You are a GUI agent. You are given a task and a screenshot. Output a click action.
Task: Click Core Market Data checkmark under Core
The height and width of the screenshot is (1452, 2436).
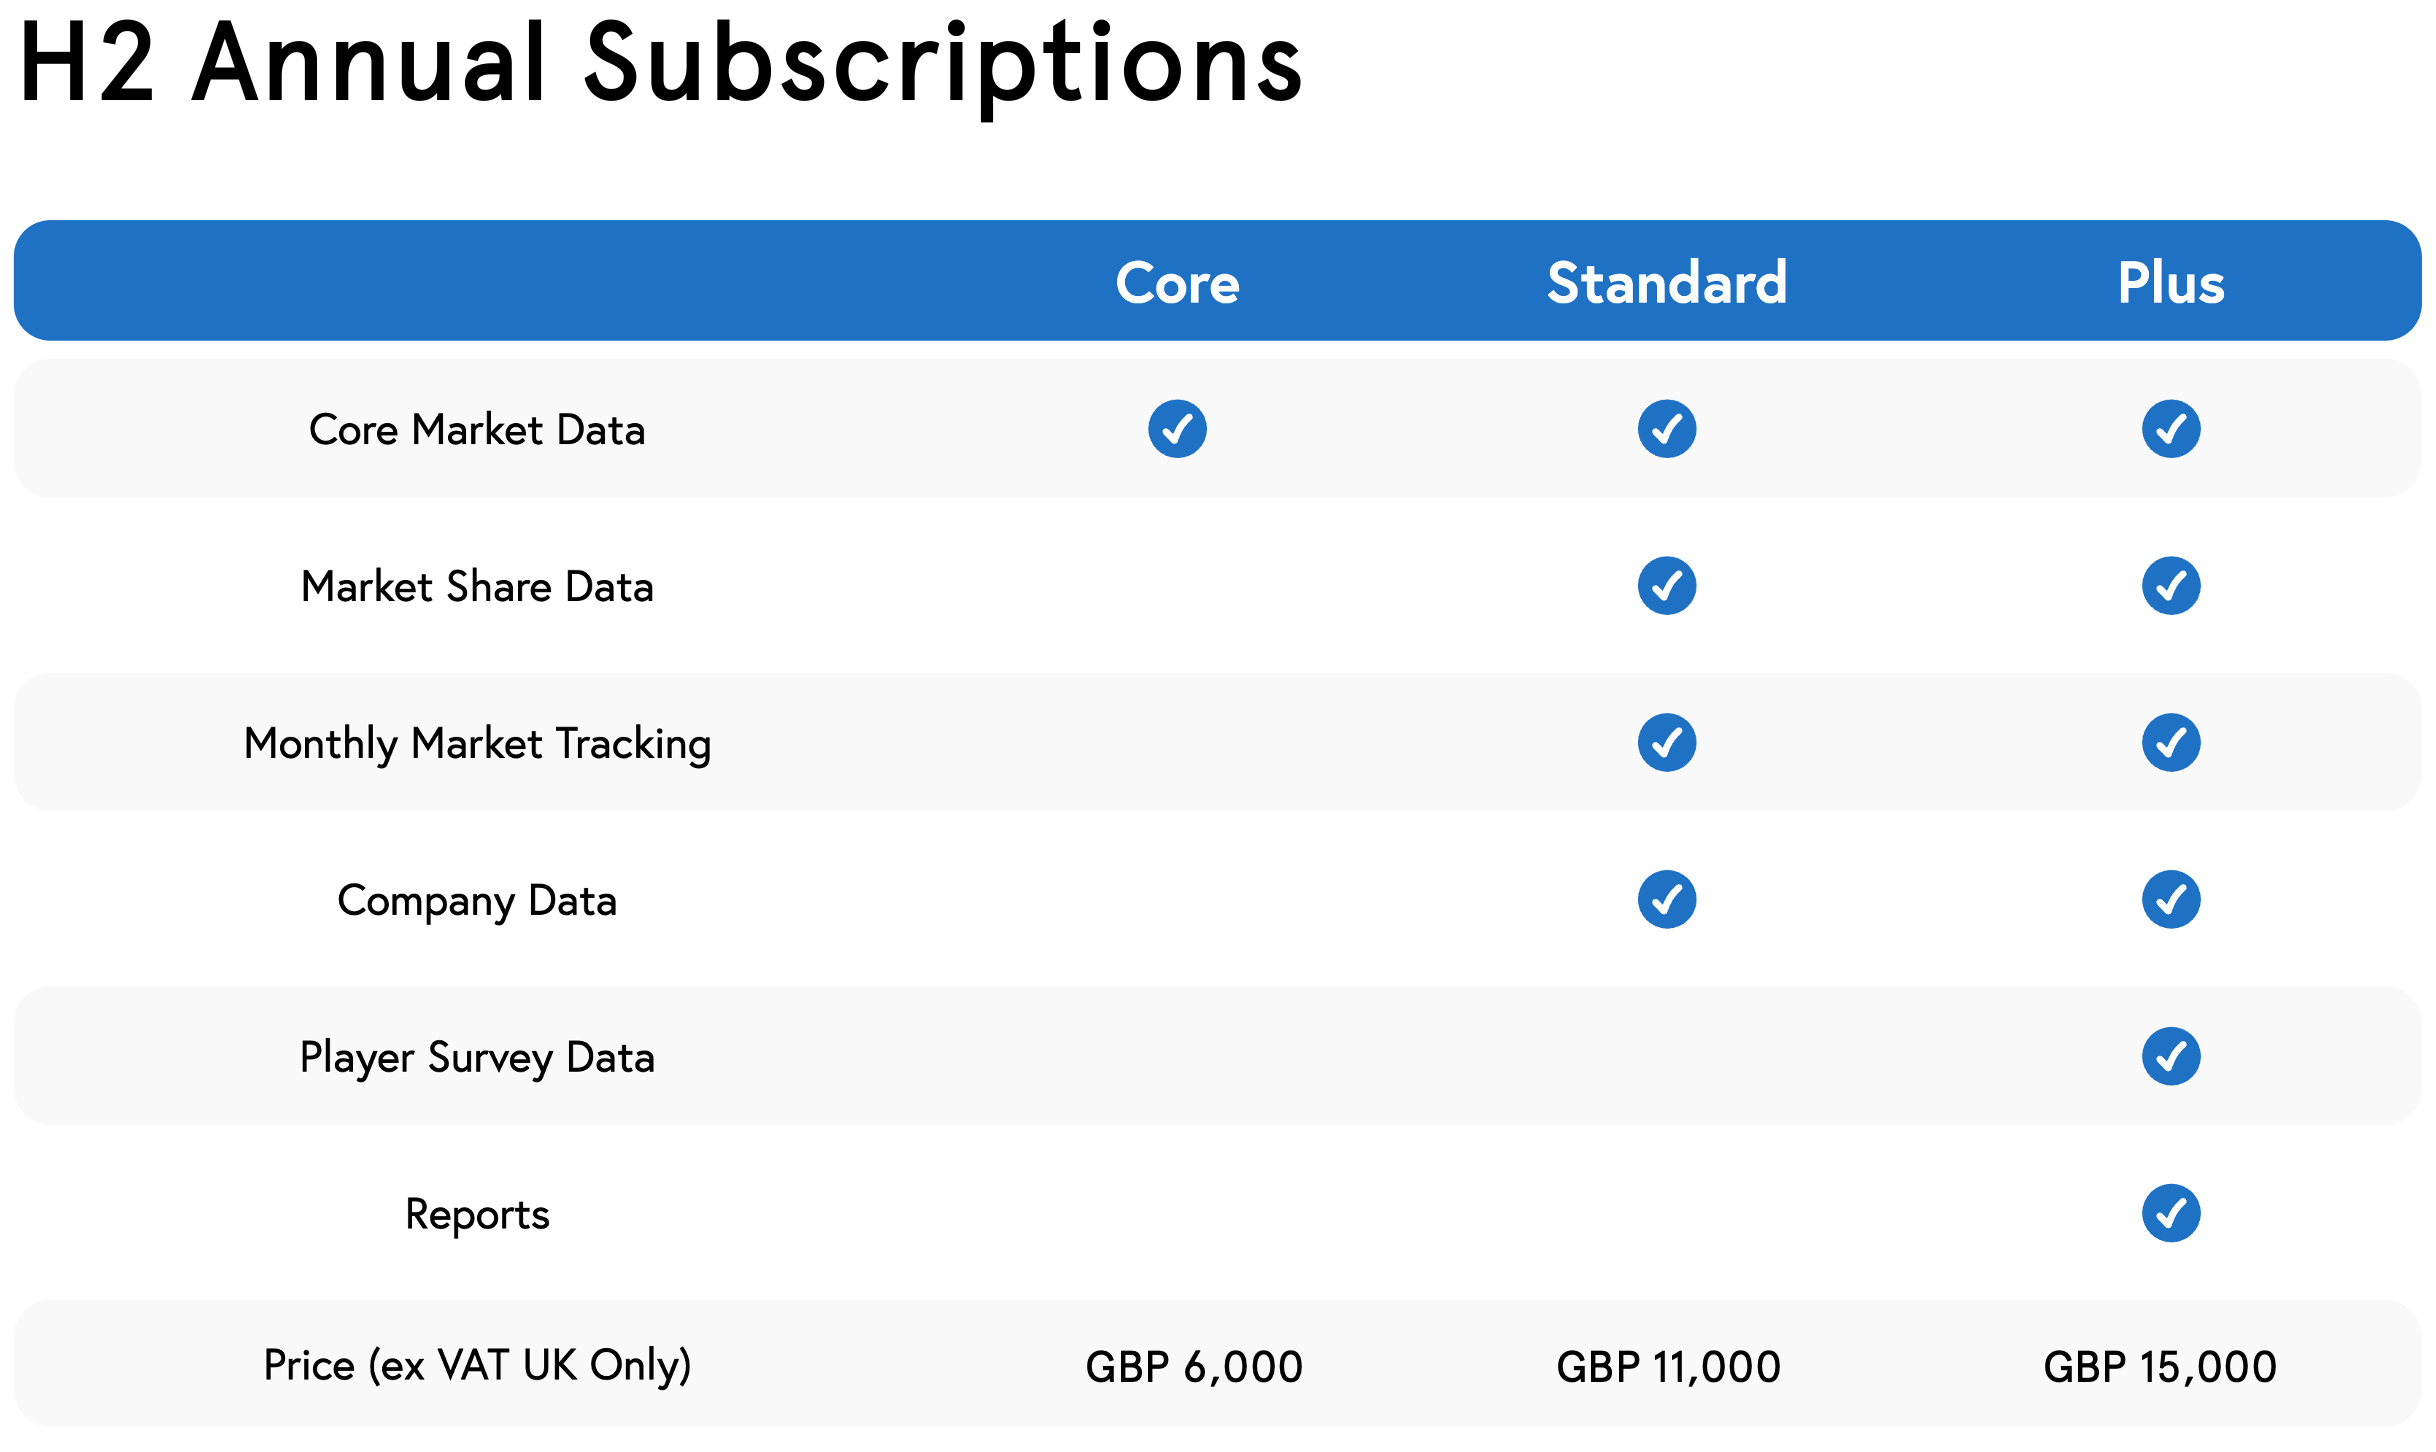click(x=1177, y=429)
